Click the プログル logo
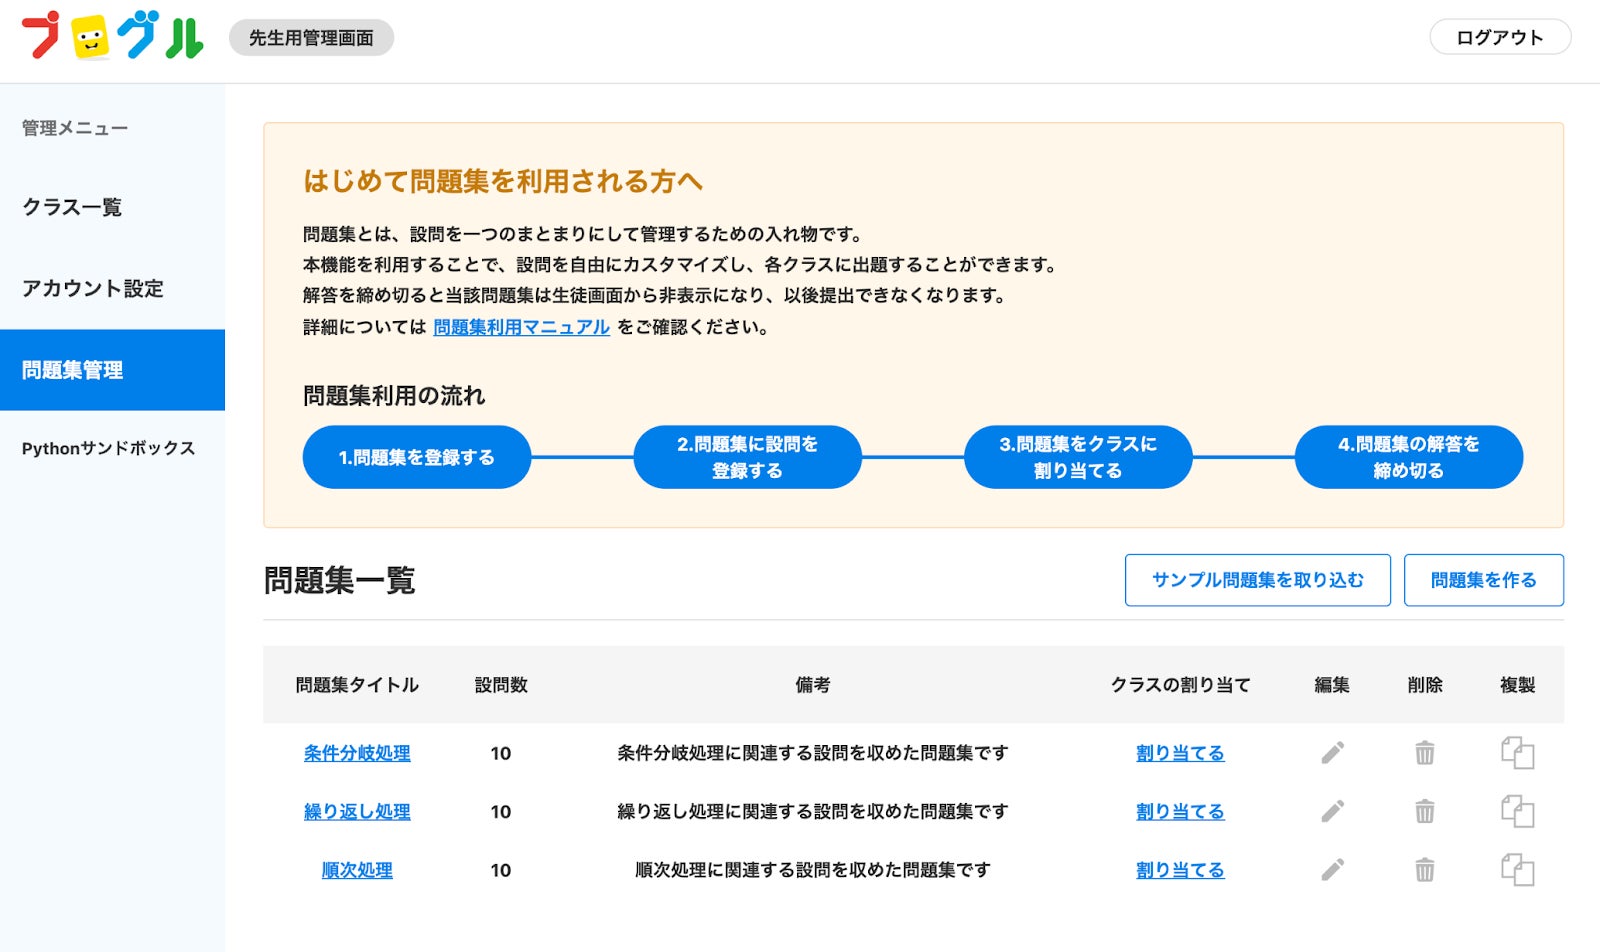Viewport: 1600px width, 952px height. pyautogui.click(x=112, y=36)
